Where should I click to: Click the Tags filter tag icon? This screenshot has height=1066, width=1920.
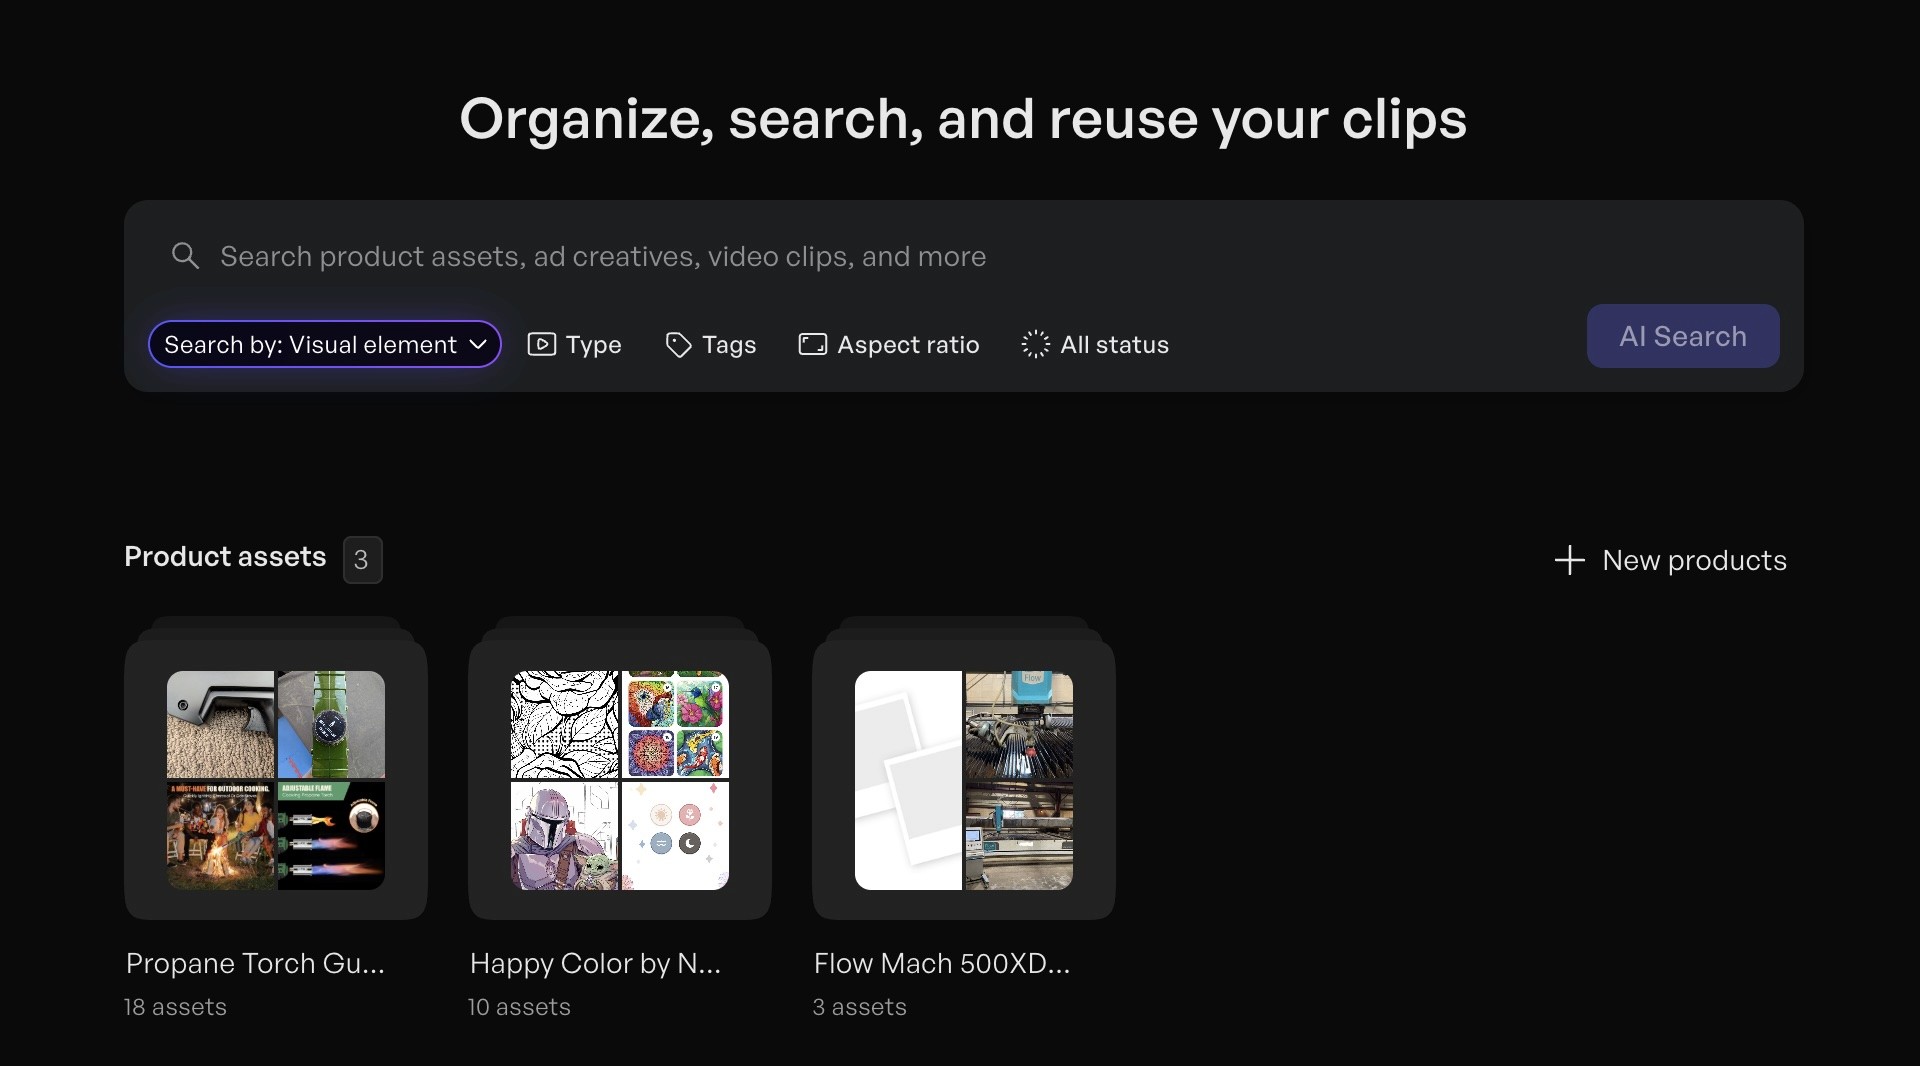[677, 345]
